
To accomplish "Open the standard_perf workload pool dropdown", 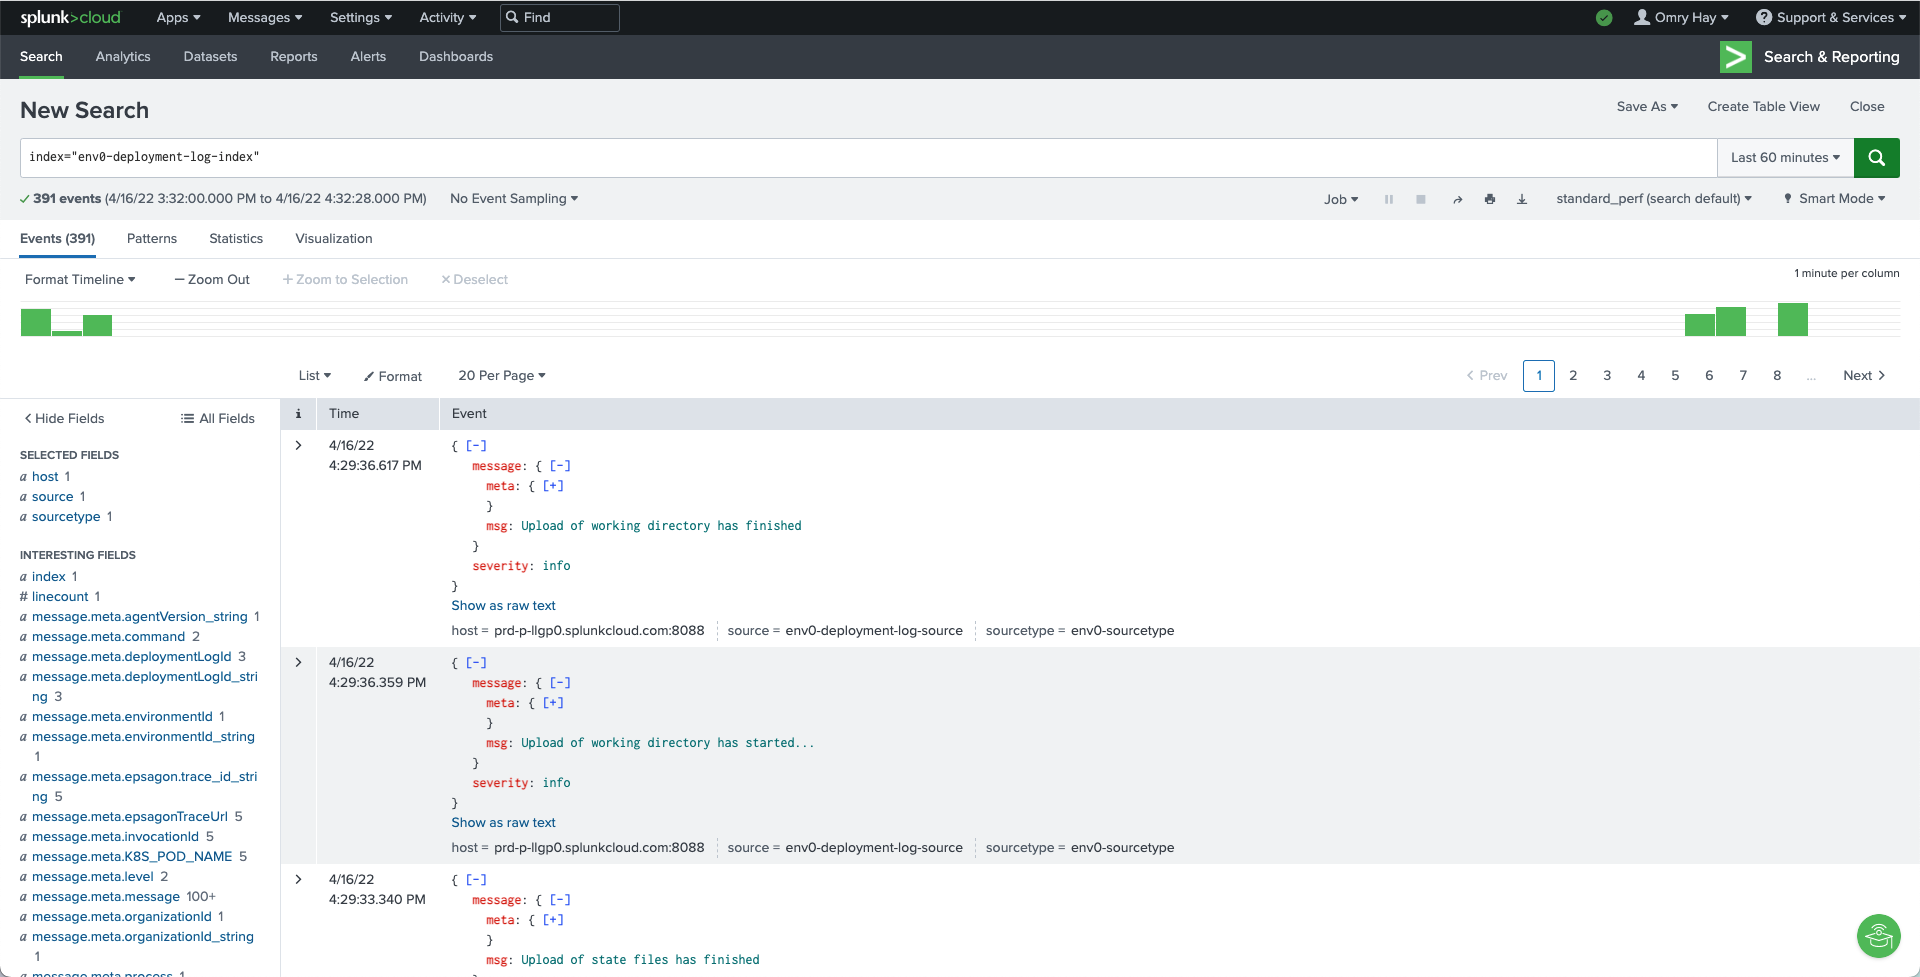I will [1654, 199].
